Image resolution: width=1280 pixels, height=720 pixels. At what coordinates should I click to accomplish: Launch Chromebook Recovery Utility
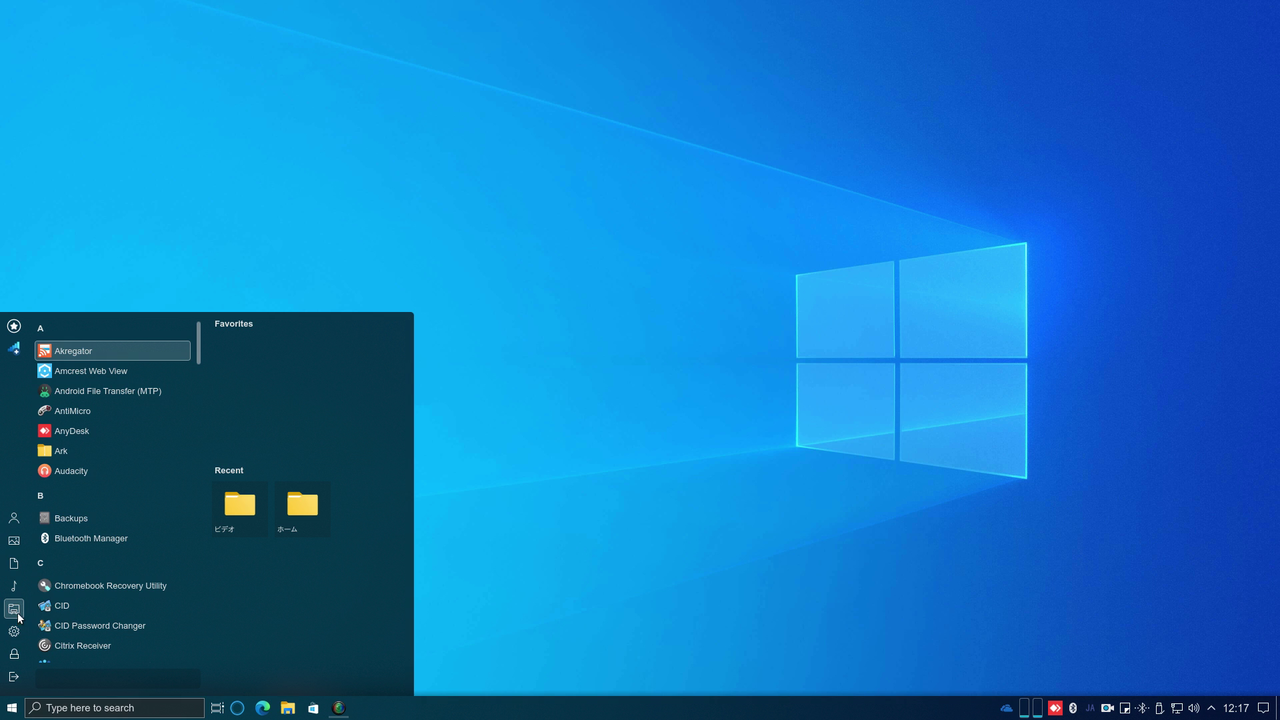[x=112, y=586]
